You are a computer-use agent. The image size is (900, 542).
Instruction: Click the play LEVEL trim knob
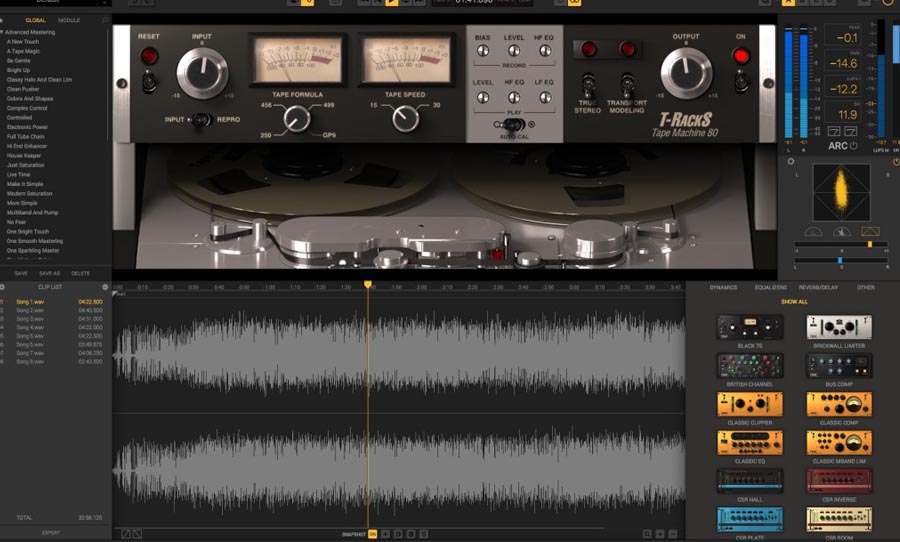pos(483,97)
